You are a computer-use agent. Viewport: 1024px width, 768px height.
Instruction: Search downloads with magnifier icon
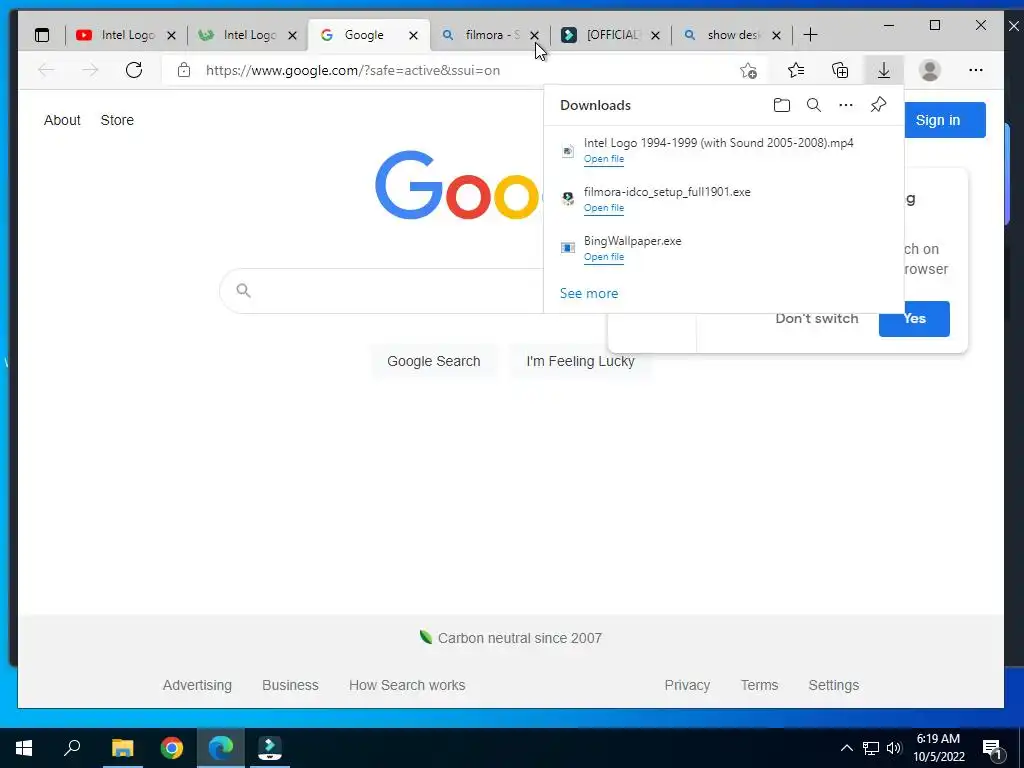click(x=814, y=105)
